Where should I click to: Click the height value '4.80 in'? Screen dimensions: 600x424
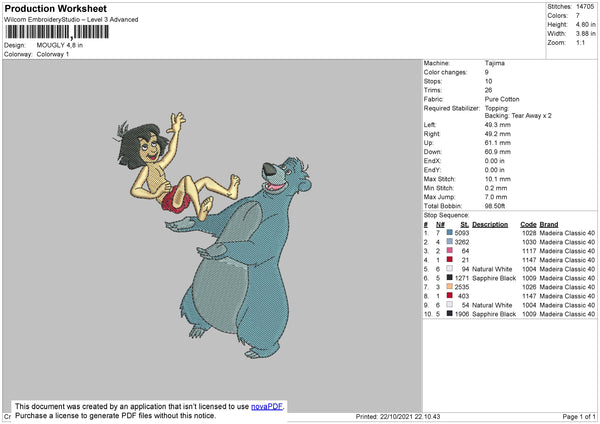click(585, 24)
